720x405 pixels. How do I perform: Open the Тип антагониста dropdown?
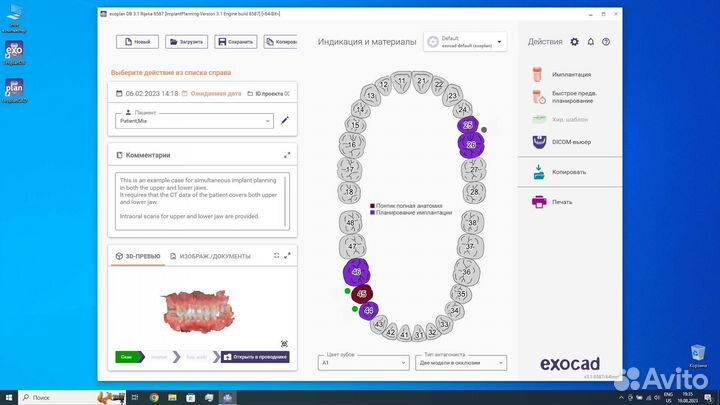[x=461, y=362]
